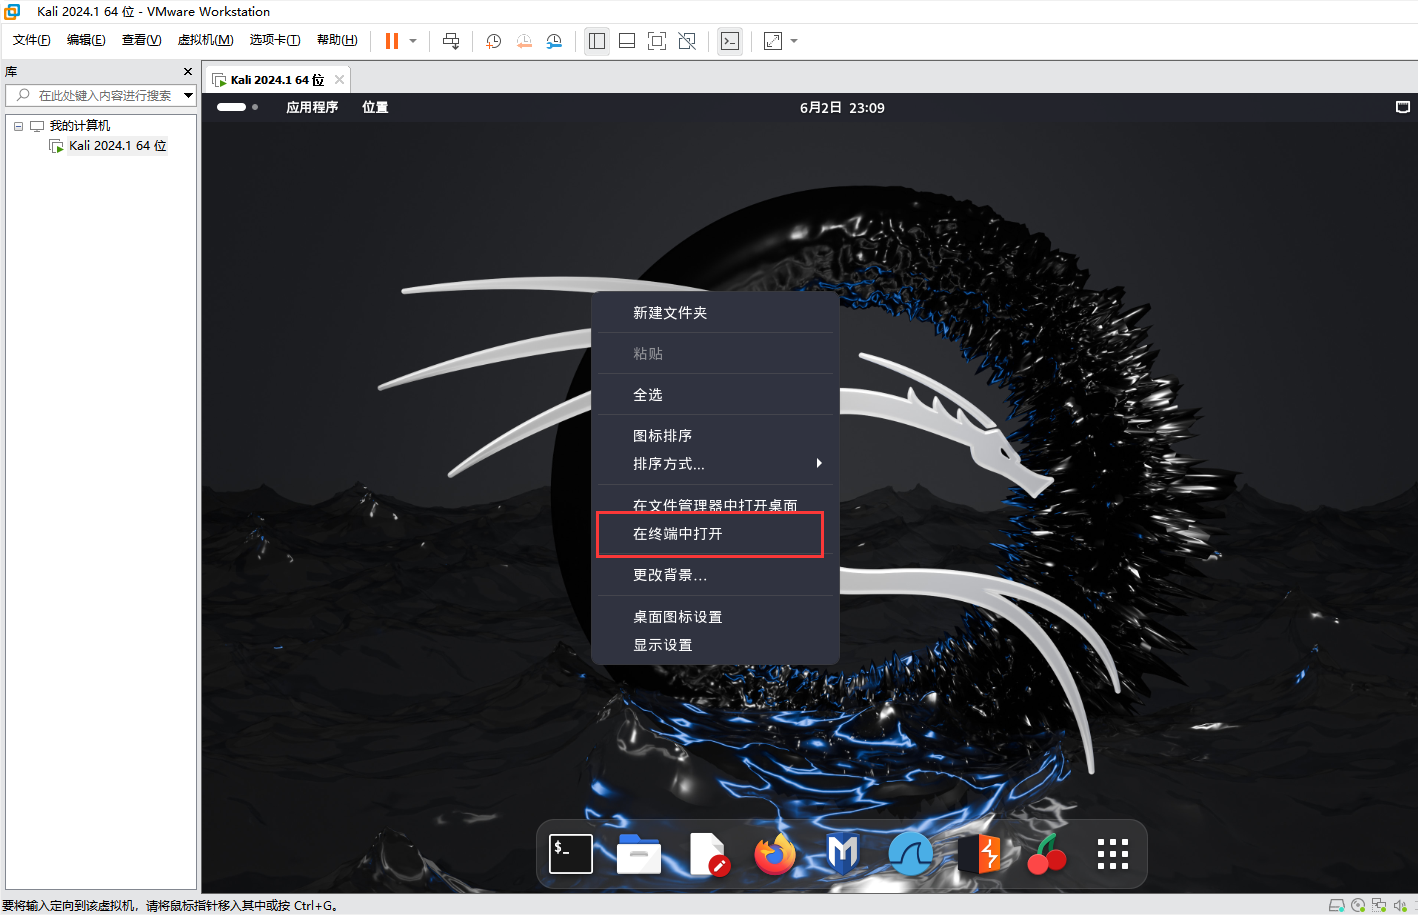Image resolution: width=1418 pixels, height=915 pixels.
Task: Open CherryTree notes app in dock
Action: click(1046, 854)
